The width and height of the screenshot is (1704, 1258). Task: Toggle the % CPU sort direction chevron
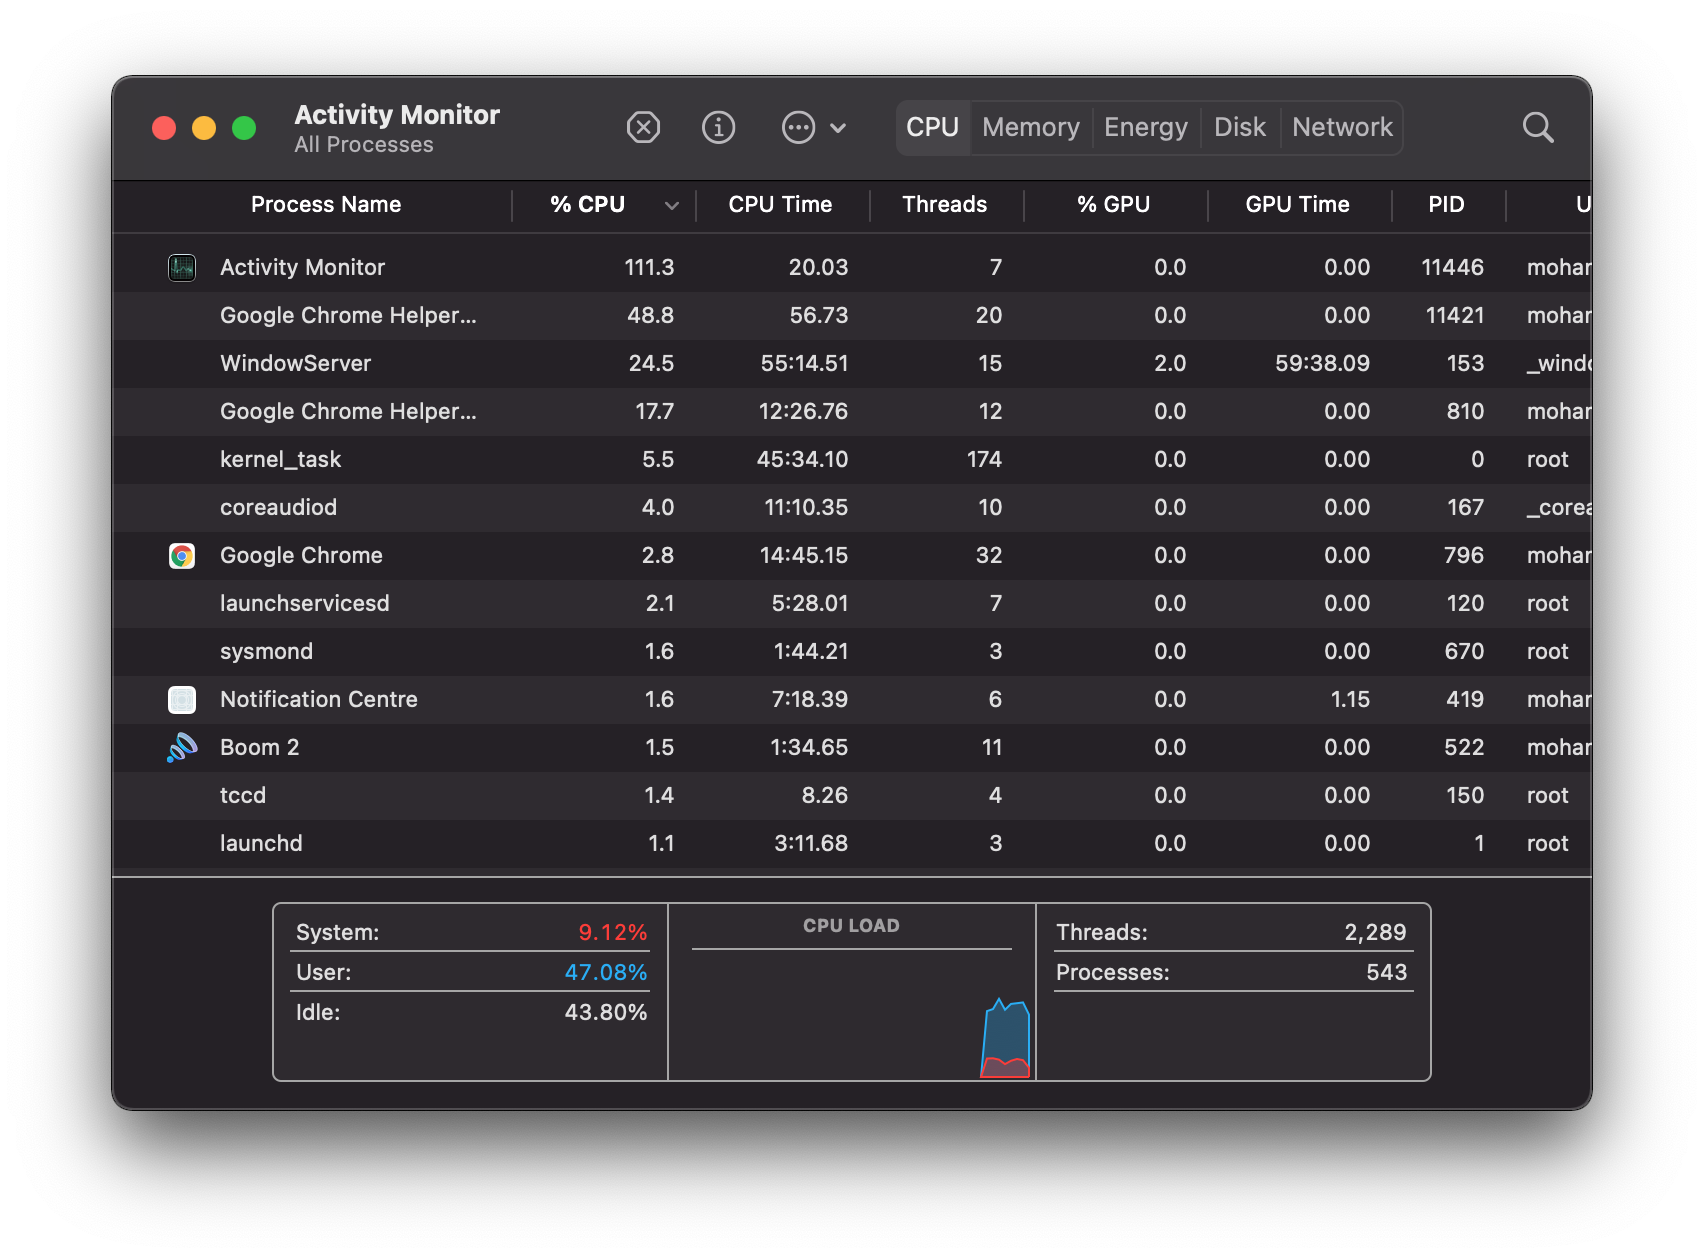pyautogui.click(x=672, y=206)
